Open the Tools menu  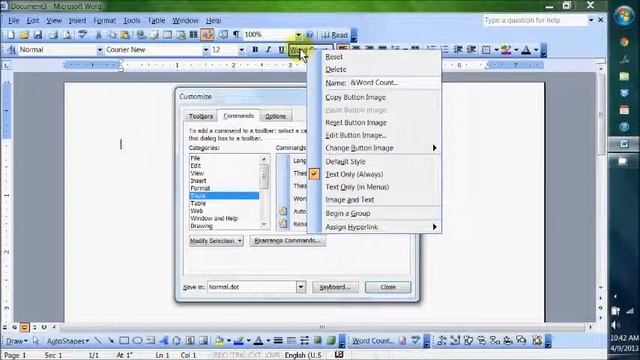132,20
